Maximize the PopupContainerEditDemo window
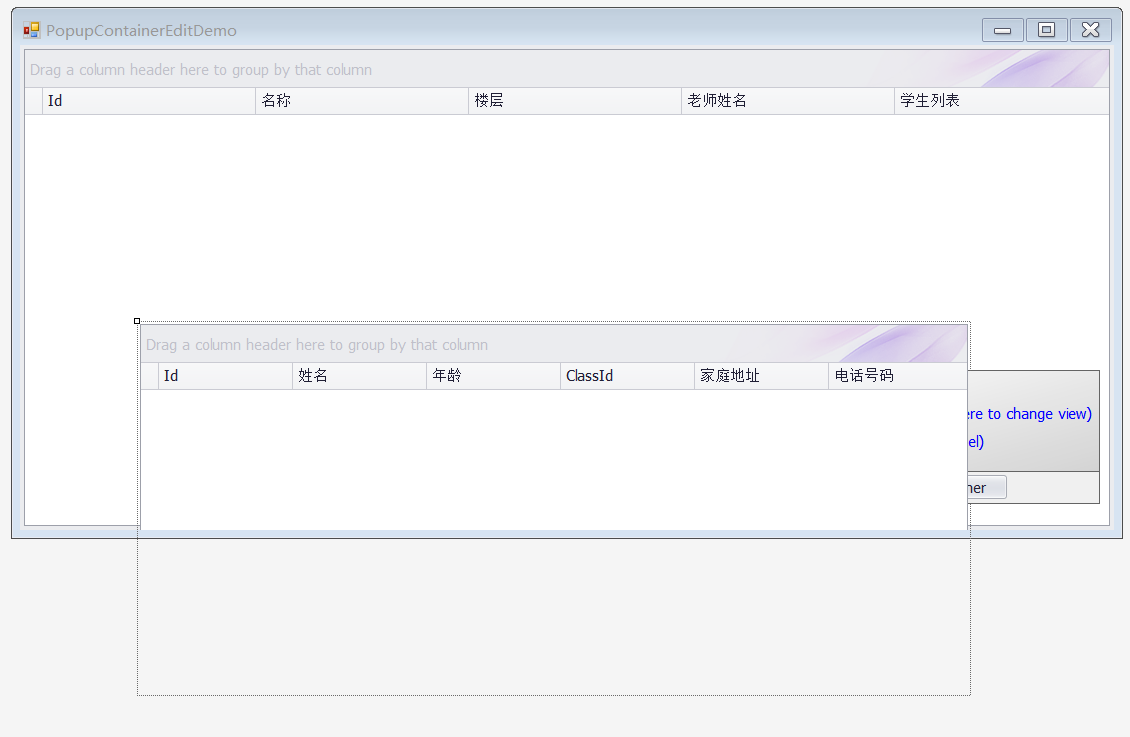The height and width of the screenshot is (737, 1130). click(1045, 29)
